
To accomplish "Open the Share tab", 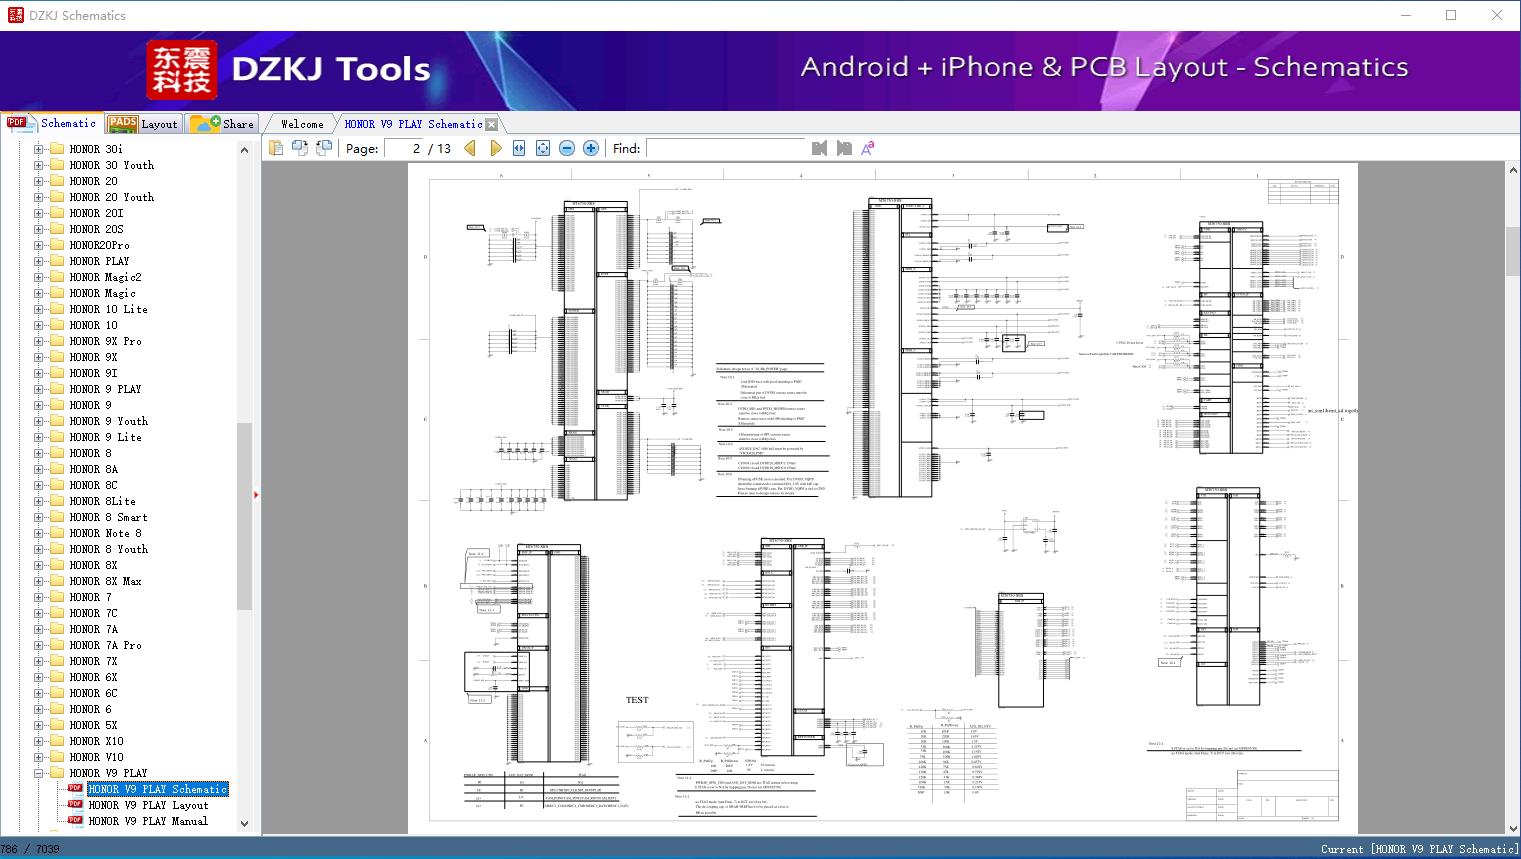I will coord(222,123).
